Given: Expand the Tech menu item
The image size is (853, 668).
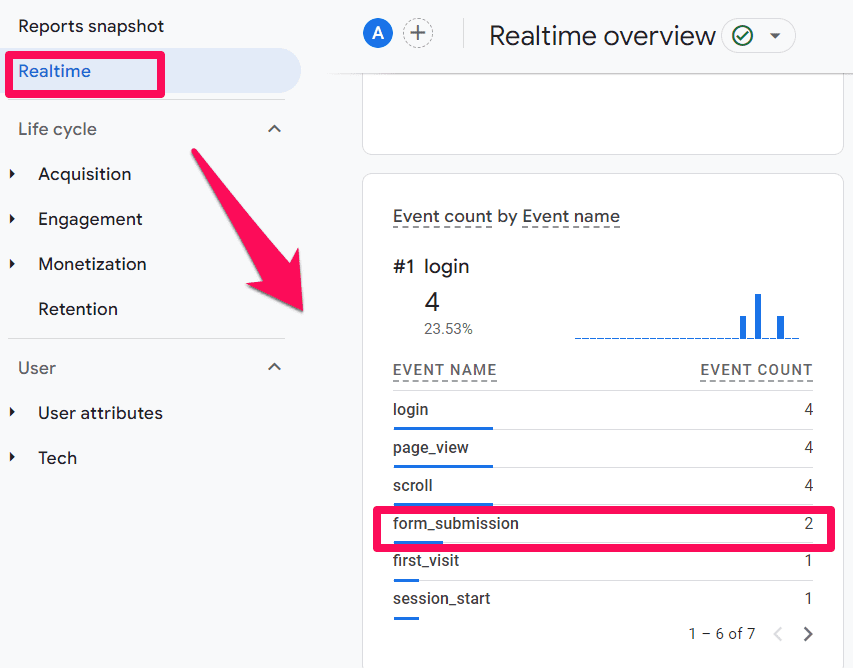Looking at the screenshot, I should click(57, 458).
